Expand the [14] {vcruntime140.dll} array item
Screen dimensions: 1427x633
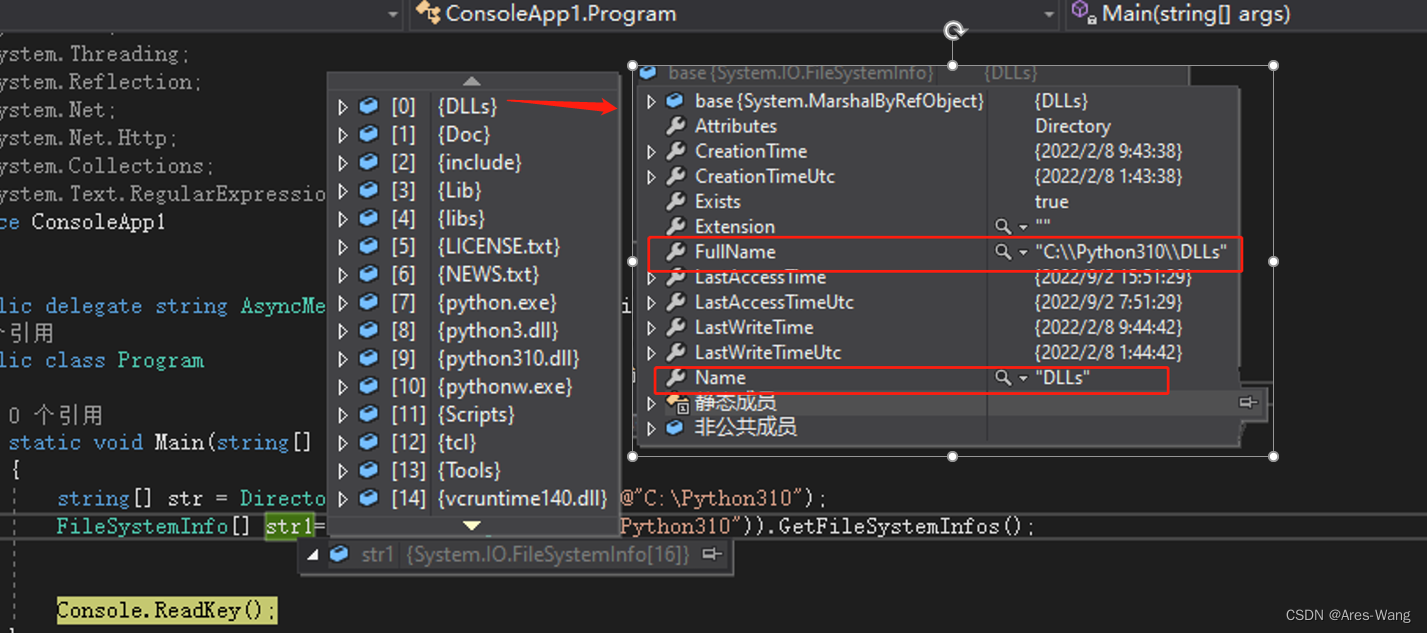pos(343,498)
